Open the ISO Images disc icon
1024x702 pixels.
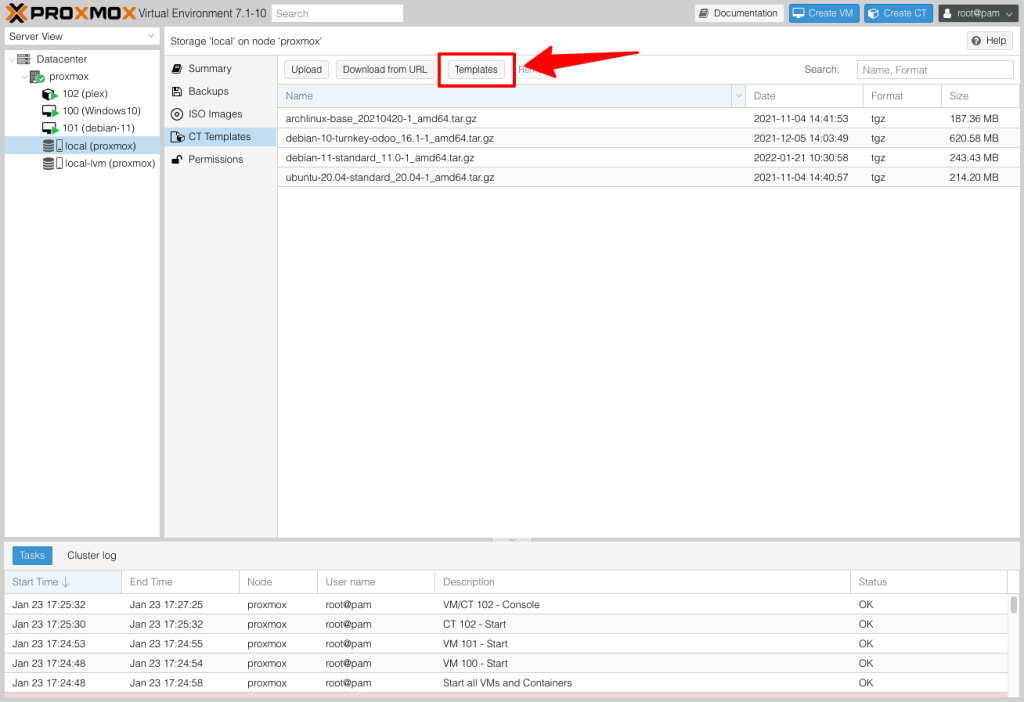pos(177,114)
